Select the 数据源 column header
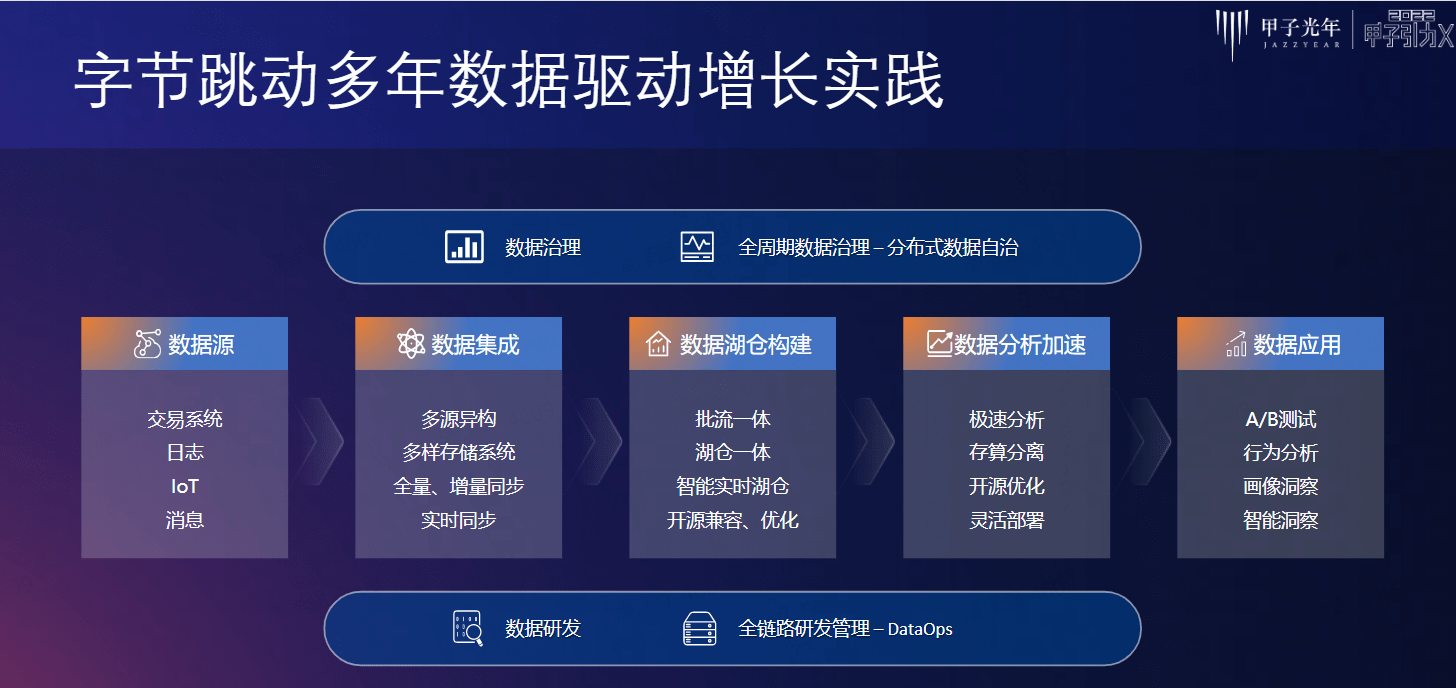Screen dimensions: 1456x688 [x=184, y=342]
